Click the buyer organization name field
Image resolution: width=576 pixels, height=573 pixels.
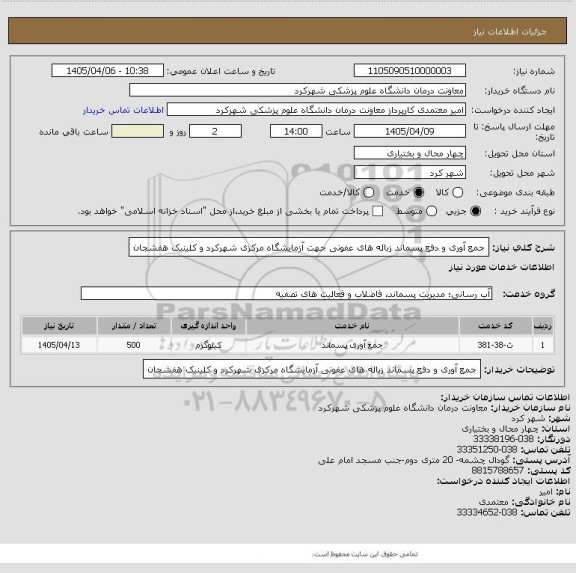coord(298,90)
